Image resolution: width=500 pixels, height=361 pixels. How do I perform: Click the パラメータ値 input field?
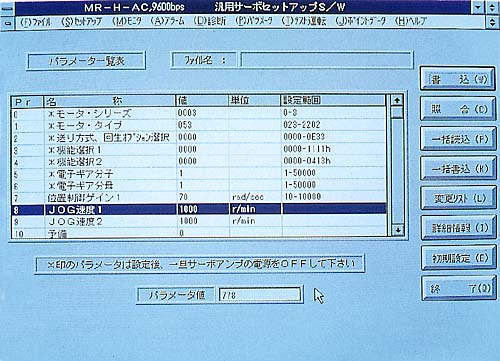click(260, 295)
